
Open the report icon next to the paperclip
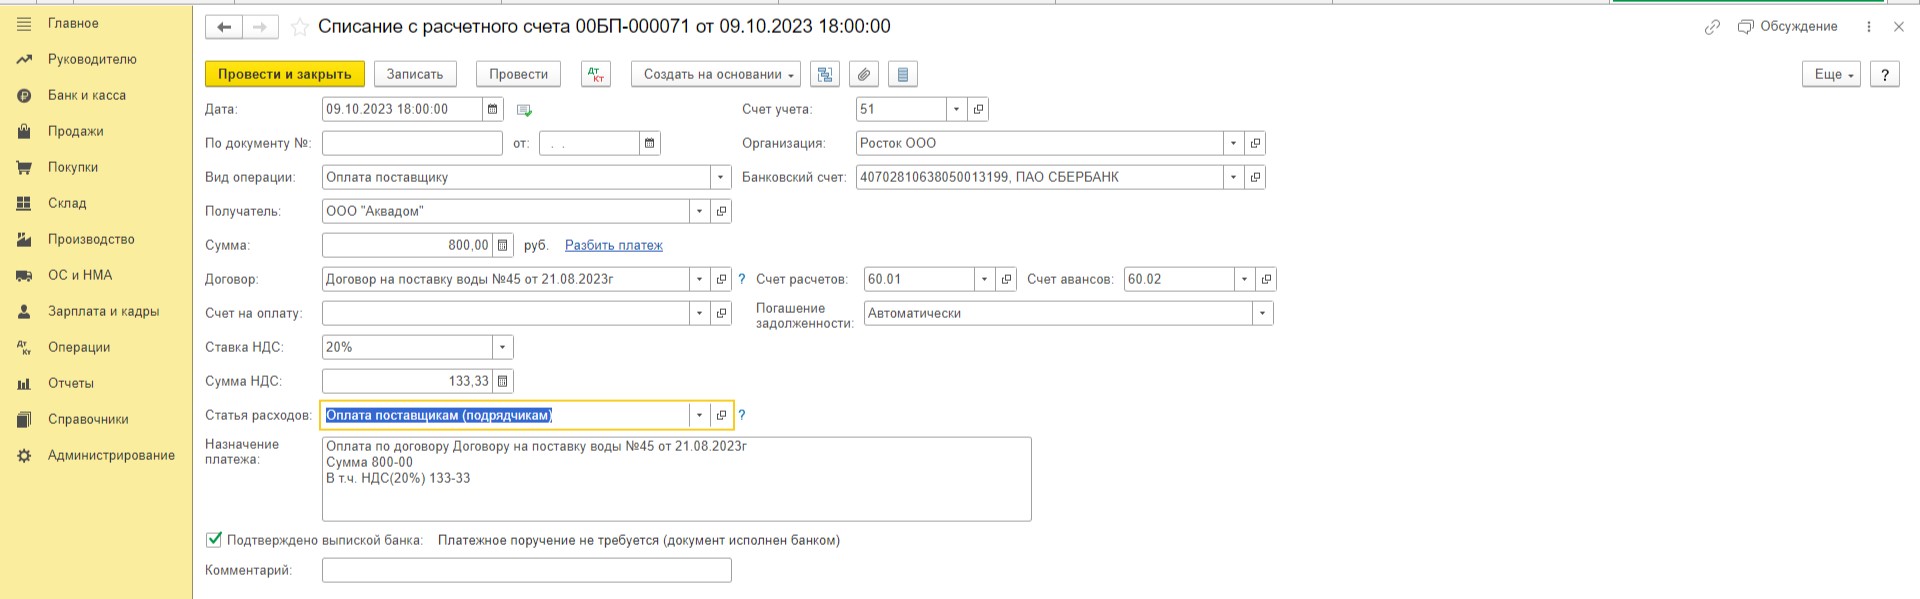[x=903, y=74]
